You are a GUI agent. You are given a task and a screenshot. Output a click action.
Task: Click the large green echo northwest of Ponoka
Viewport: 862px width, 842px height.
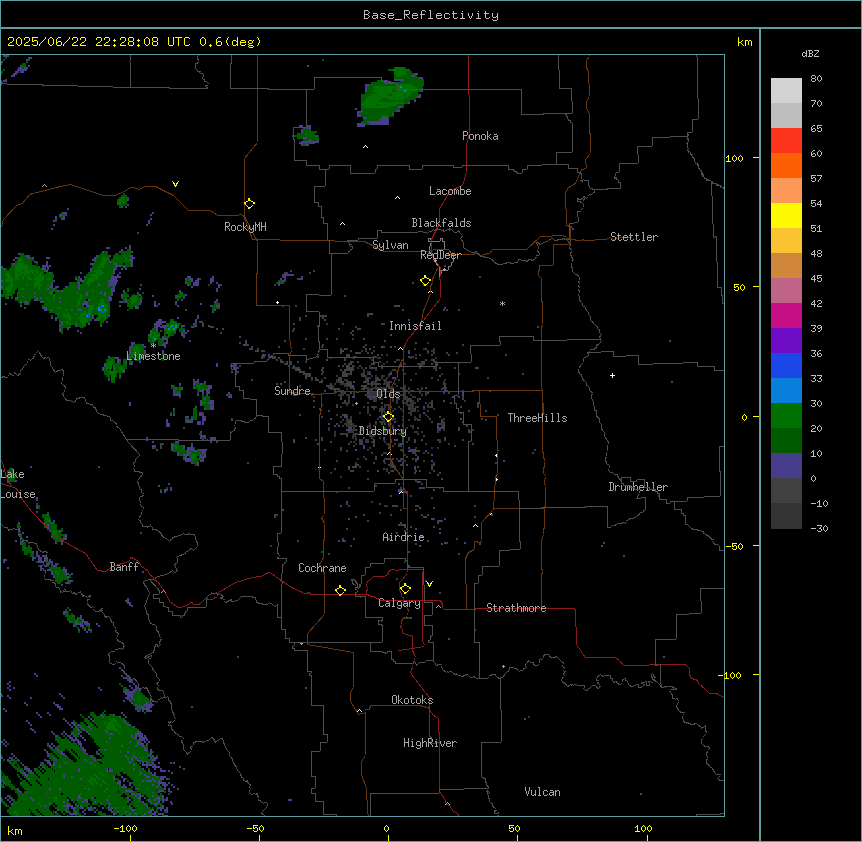[x=389, y=97]
